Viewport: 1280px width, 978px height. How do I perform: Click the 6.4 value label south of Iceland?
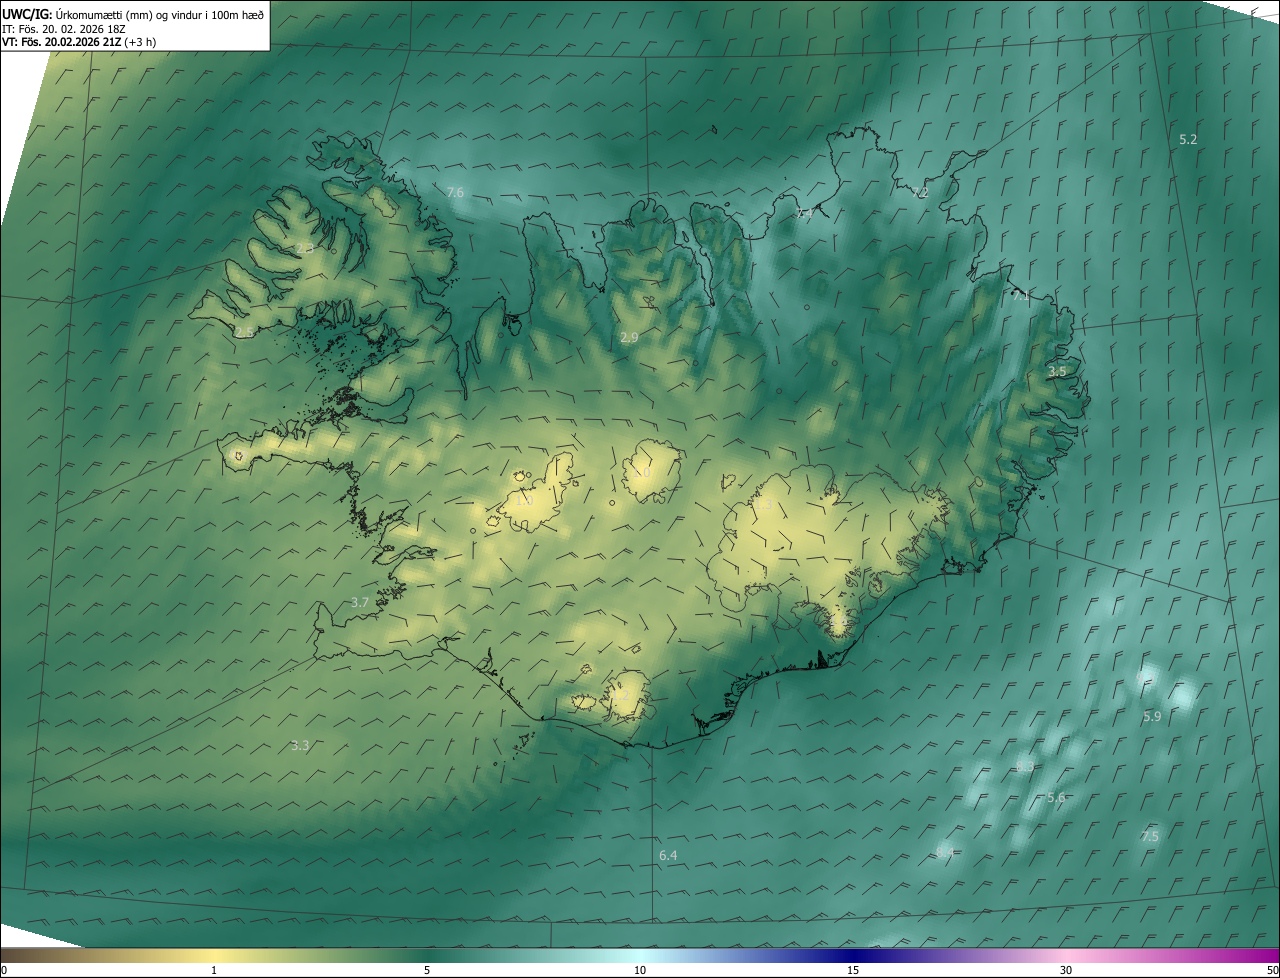[x=668, y=855]
